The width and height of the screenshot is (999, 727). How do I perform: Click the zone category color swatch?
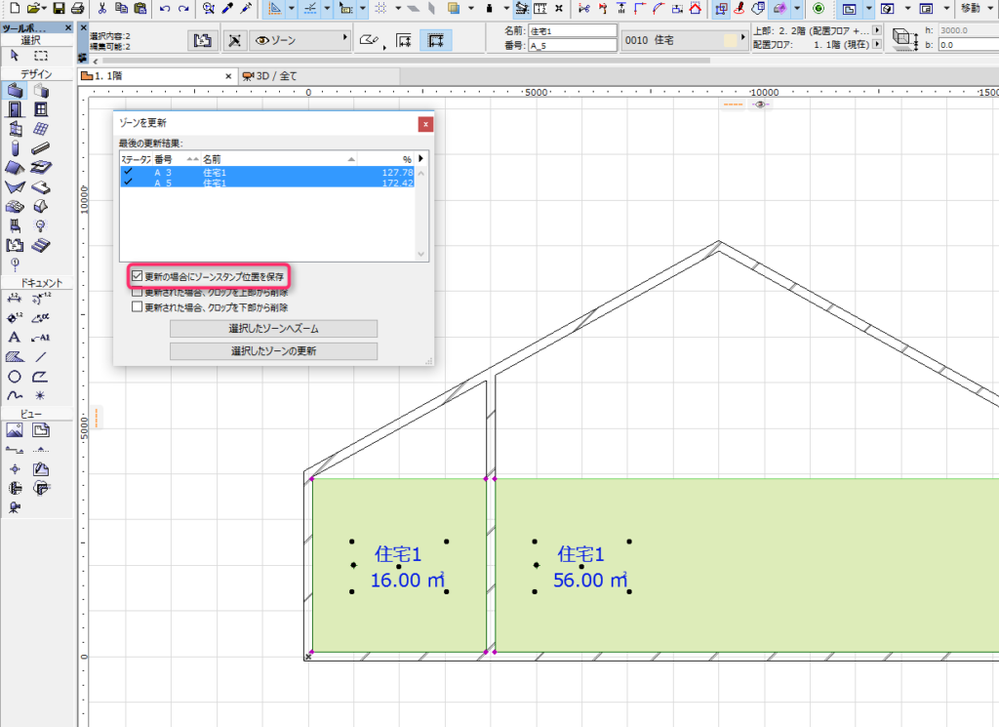pyautogui.click(x=731, y=40)
